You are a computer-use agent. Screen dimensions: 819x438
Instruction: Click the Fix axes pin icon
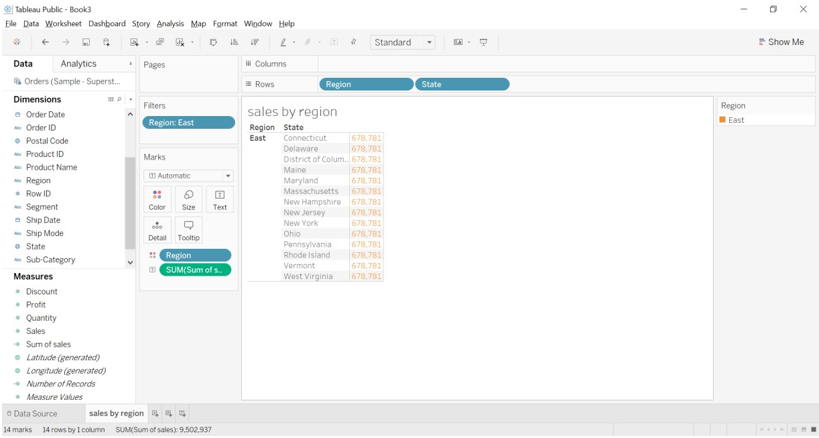(354, 42)
